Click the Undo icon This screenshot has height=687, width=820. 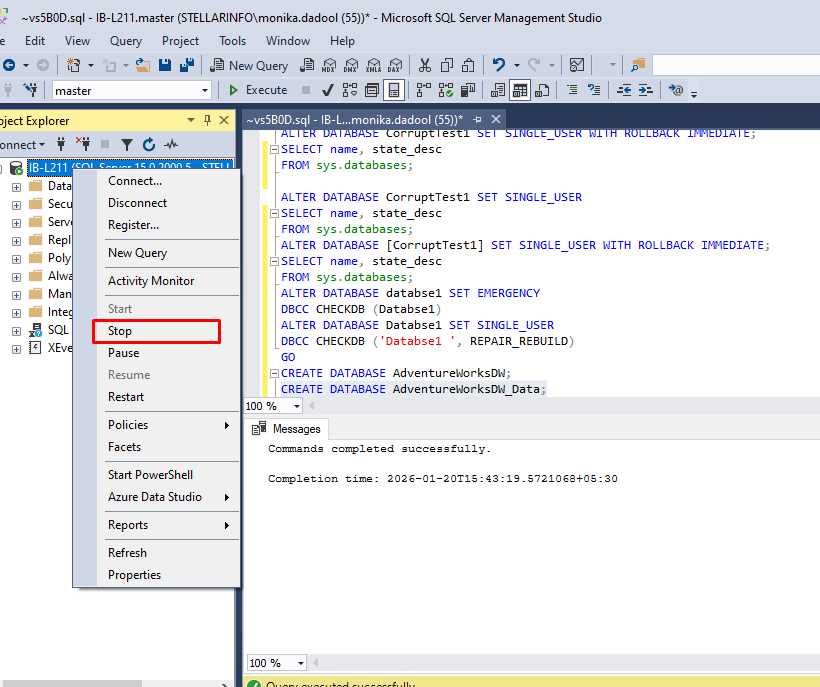[499, 64]
